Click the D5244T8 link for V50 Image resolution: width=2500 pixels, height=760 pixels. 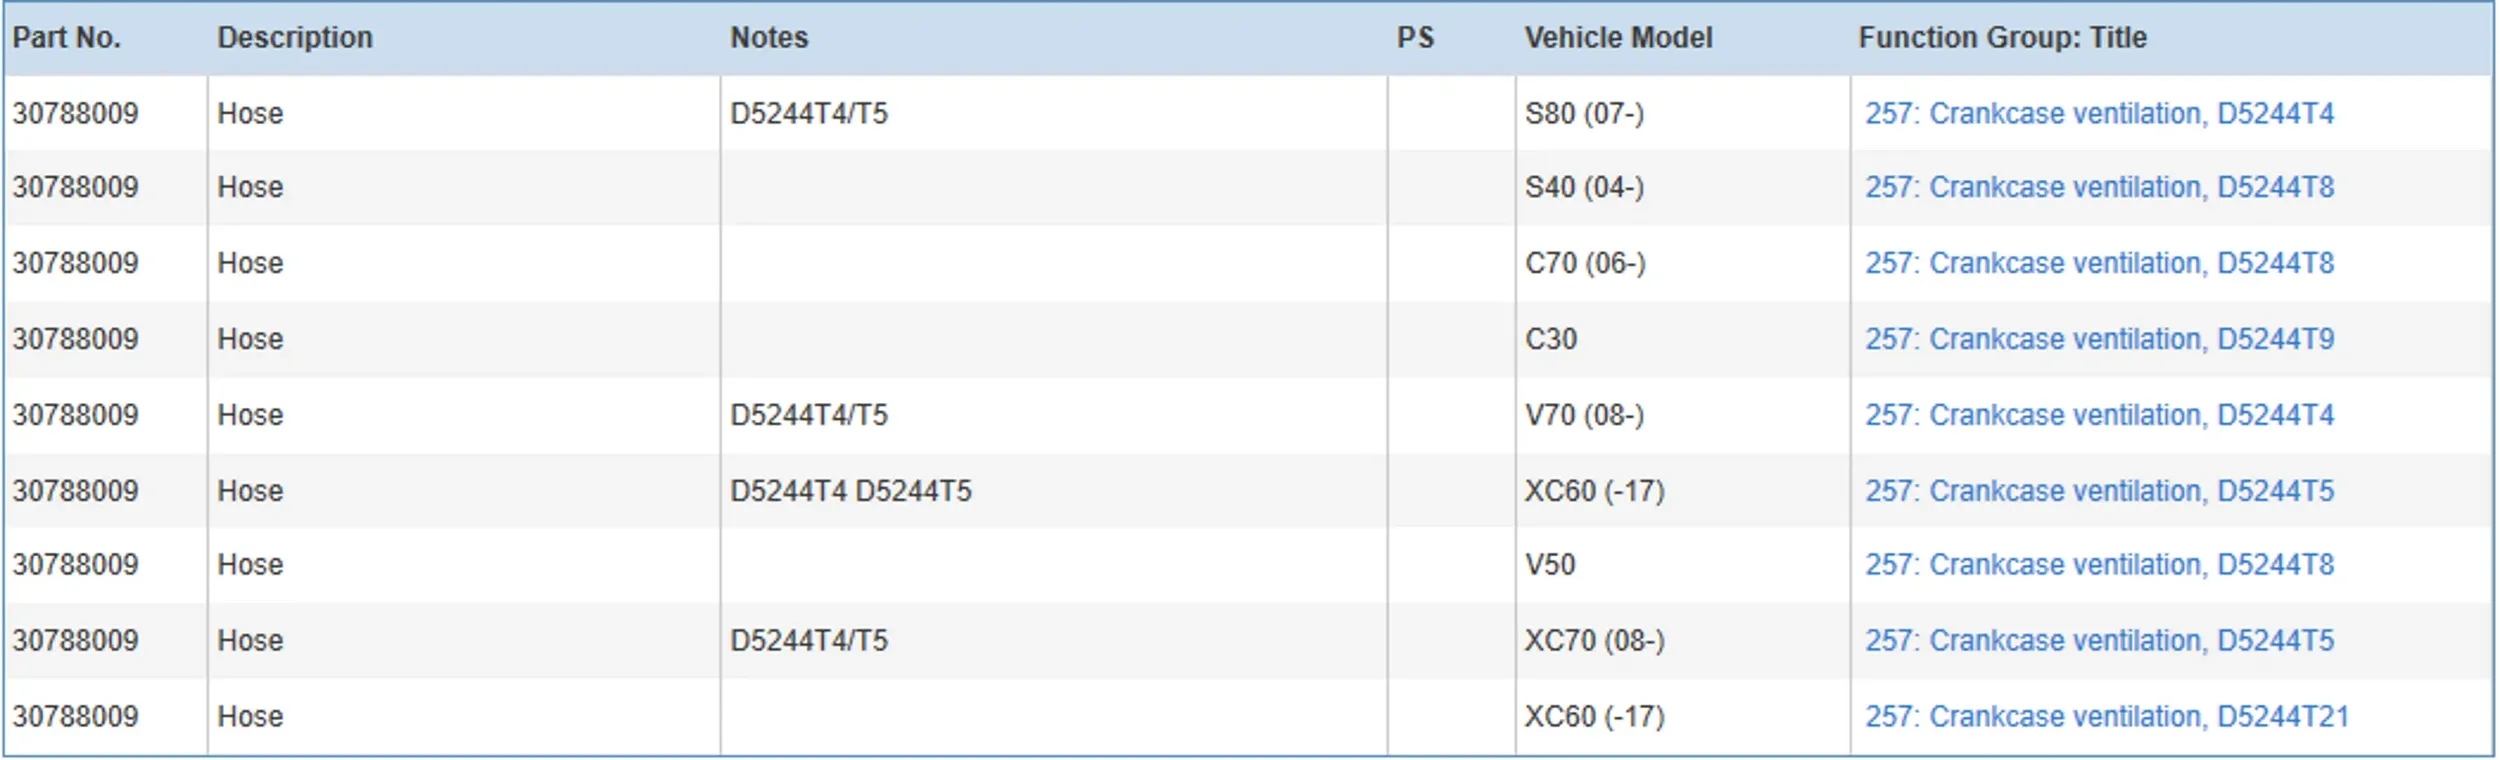[x=2098, y=565]
